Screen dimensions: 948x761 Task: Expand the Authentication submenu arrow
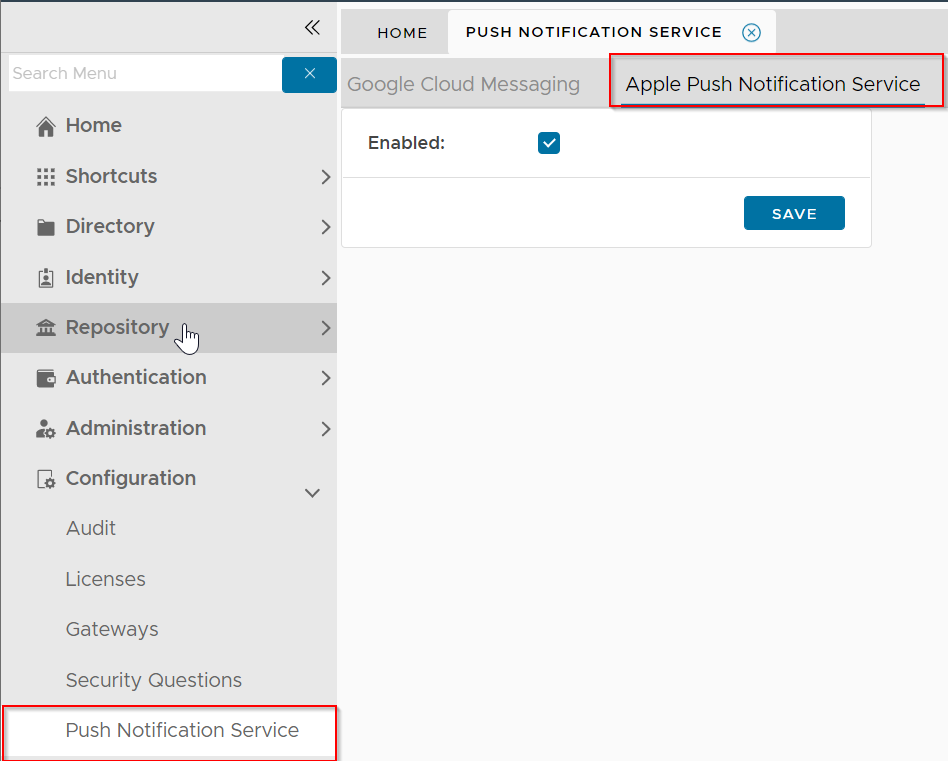(325, 378)
